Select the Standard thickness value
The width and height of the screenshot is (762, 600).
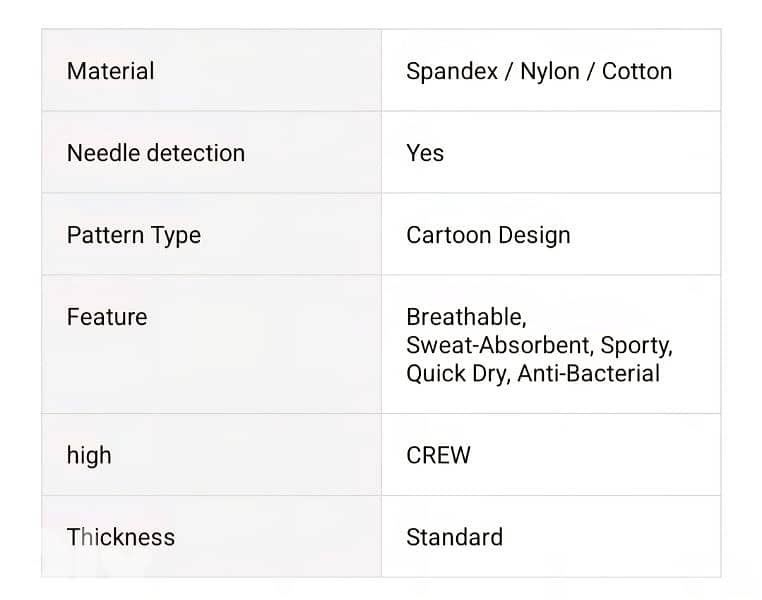click(x=454, y=537)
